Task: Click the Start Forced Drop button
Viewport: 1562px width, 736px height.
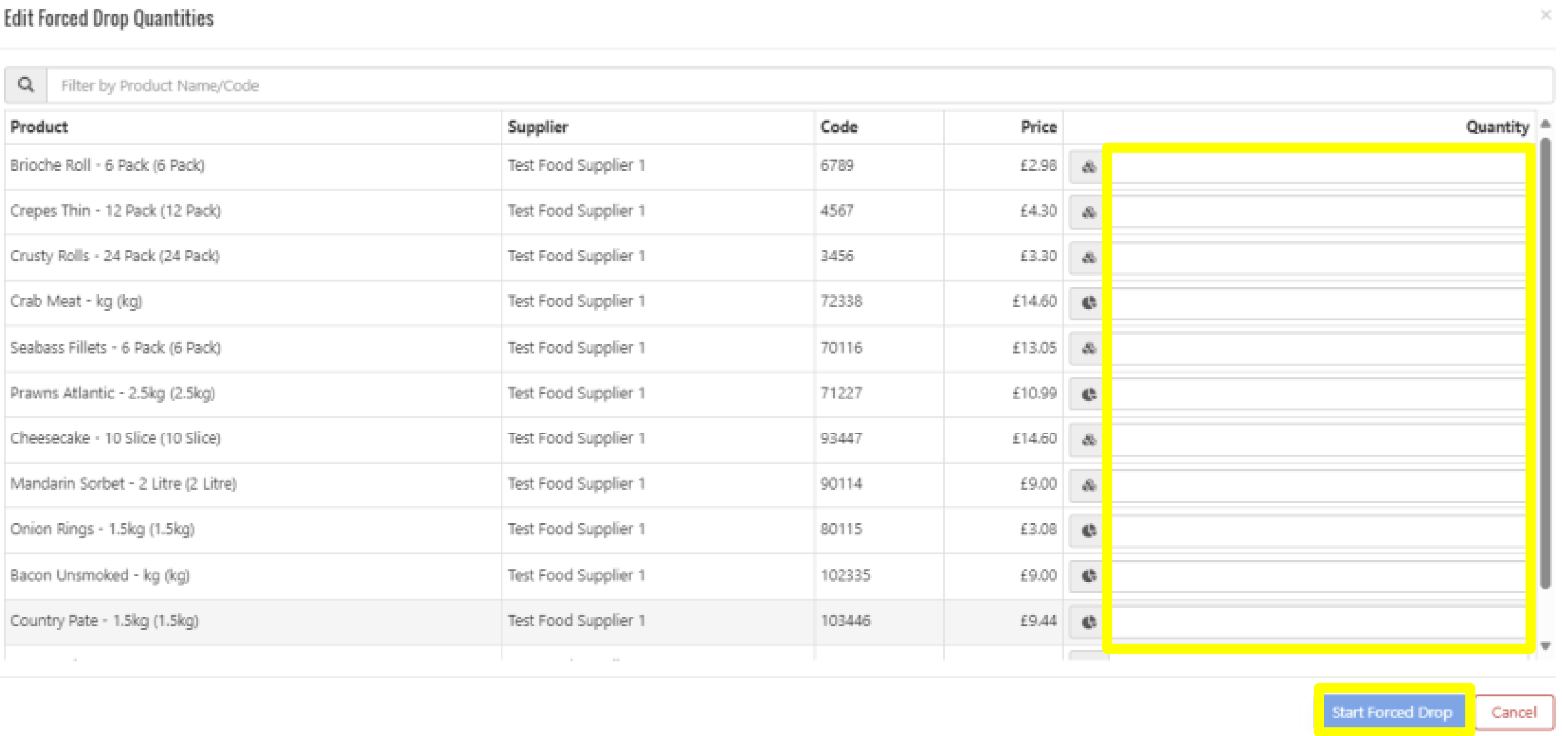Action: pyautogui.click(x=1391, y=712)
